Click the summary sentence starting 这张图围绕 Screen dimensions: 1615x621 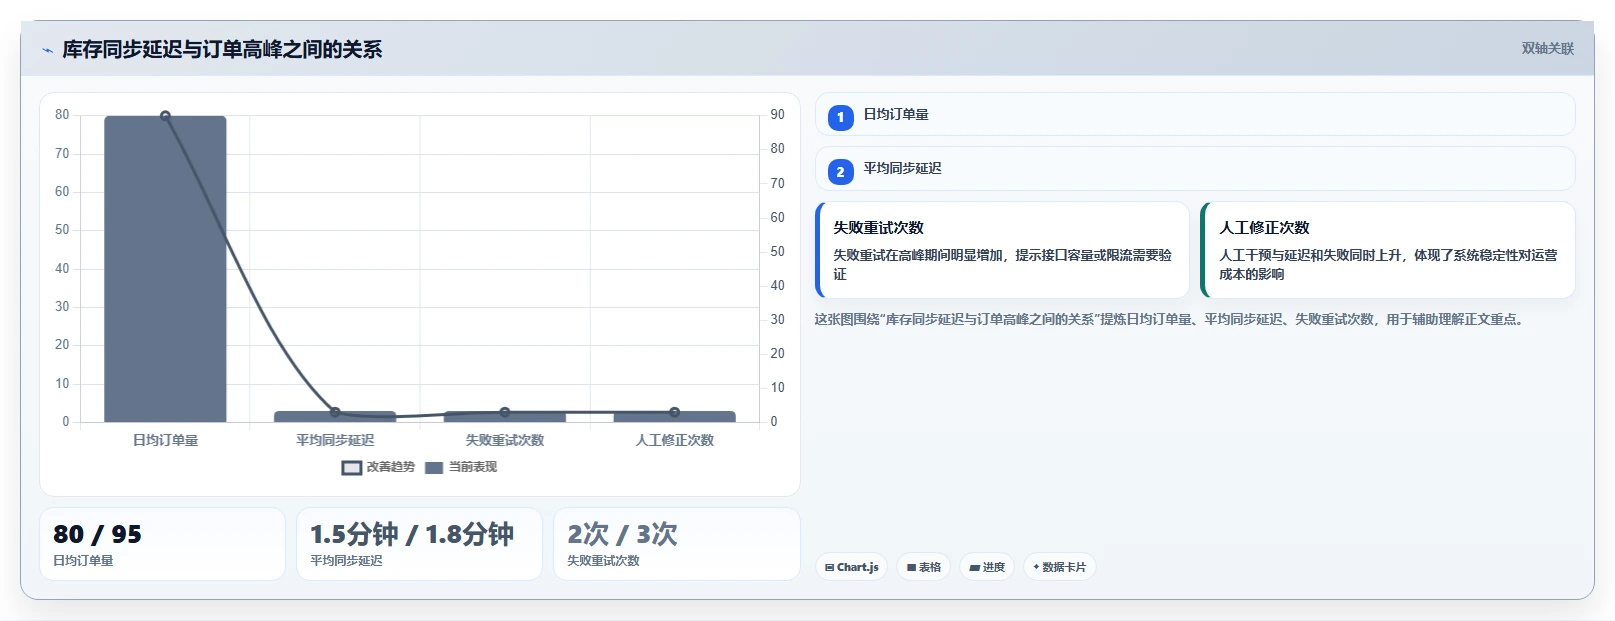[x=1171, y=320]
